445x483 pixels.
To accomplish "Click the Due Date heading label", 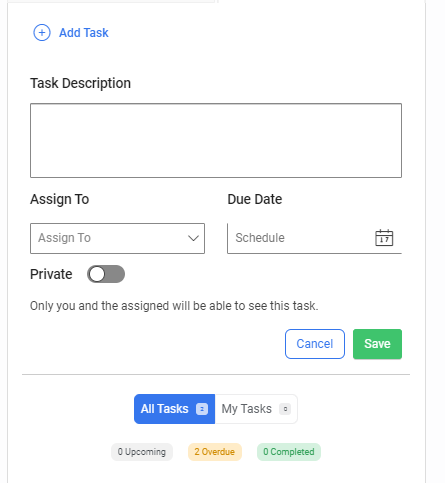I will click(255, 199).
